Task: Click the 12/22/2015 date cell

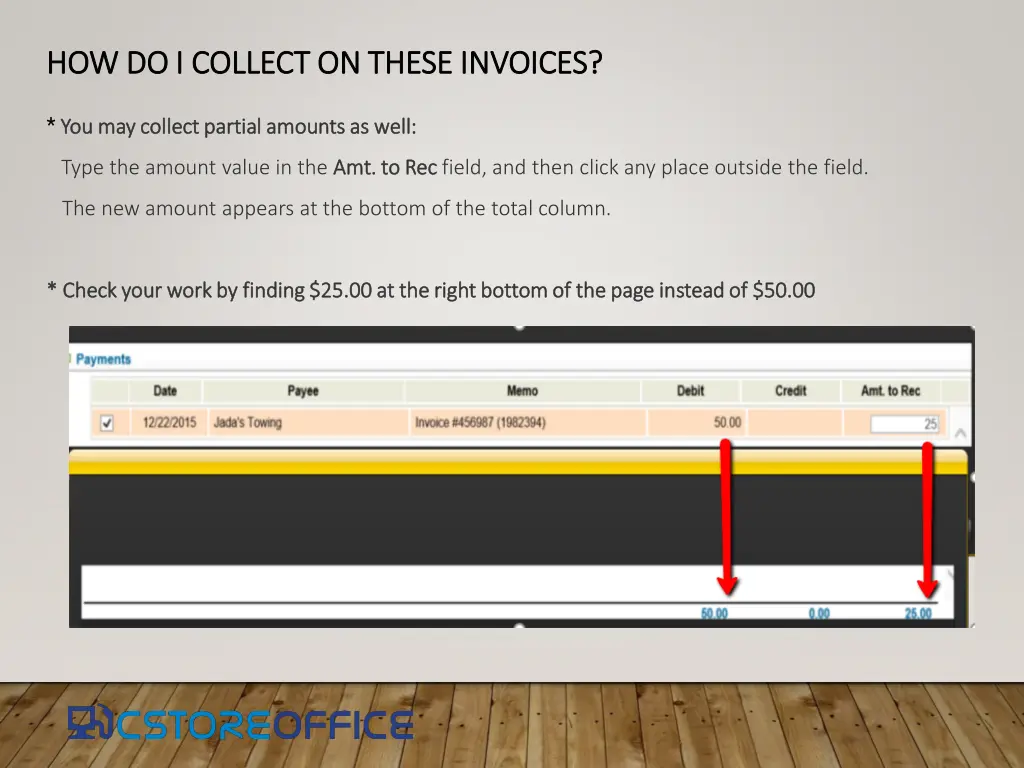Action: click(169, 423)
